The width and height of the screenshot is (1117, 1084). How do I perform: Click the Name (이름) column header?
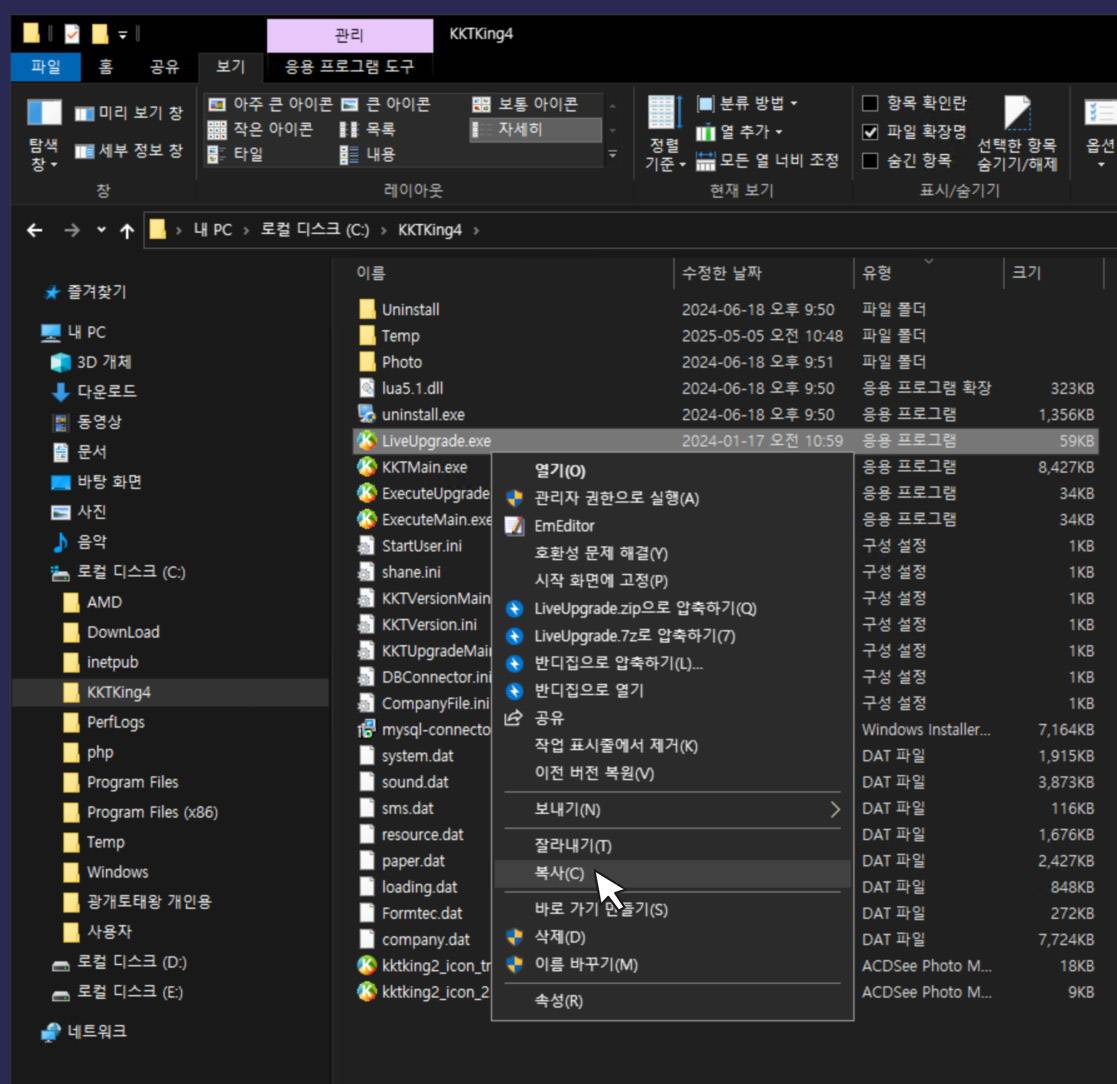click(x=371, y=272)
